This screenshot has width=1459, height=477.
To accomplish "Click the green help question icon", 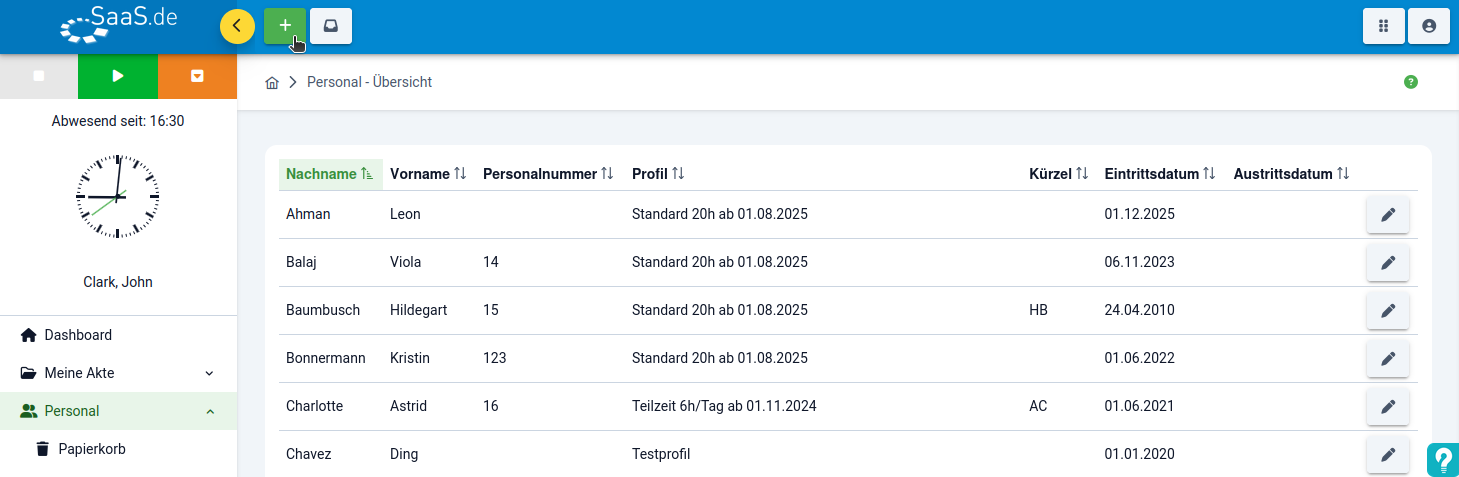I will tap(1411, 82).
